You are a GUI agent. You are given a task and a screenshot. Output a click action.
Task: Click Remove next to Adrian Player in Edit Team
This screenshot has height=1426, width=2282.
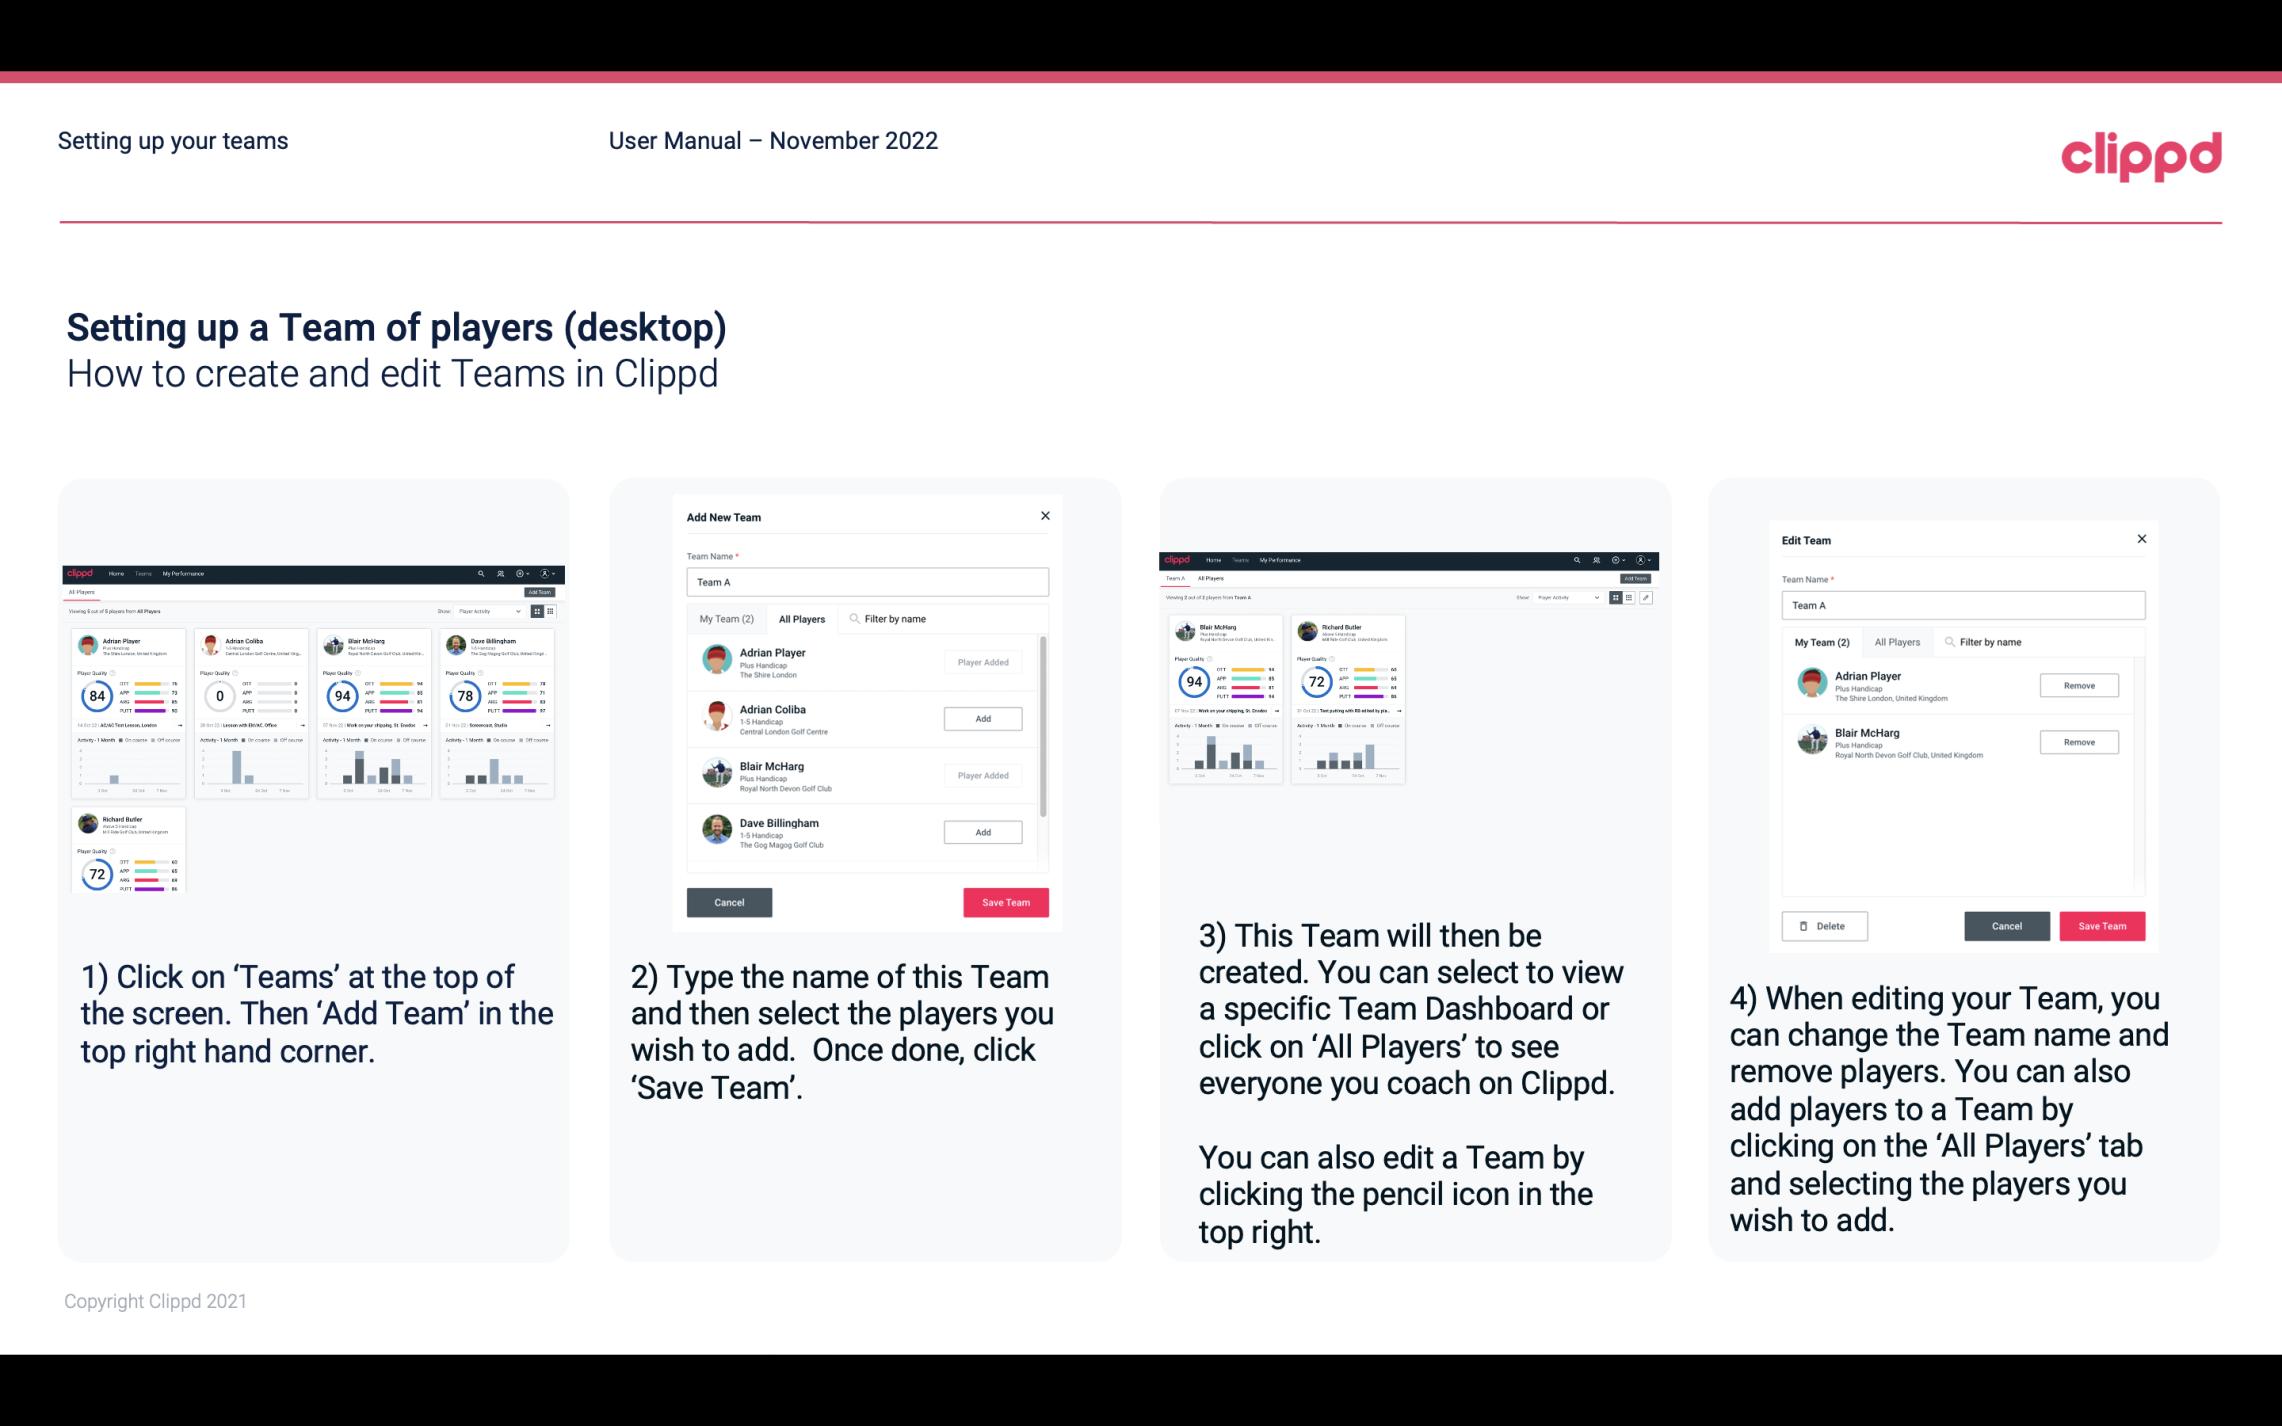2077,685
